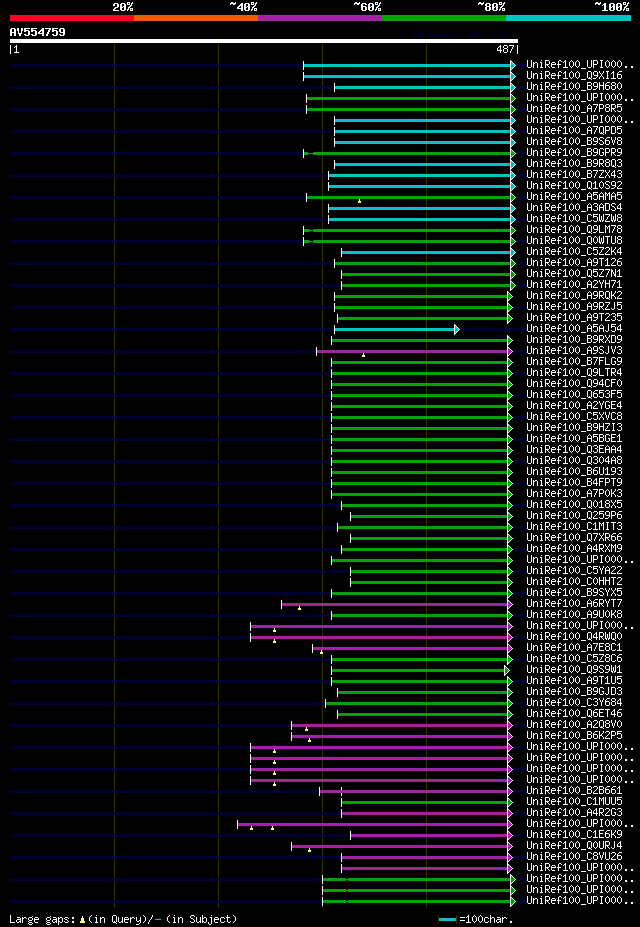Open hit UniRef100_Q9XI16
This screenshot has width=640, height=927.
pyautogui.click(x=574, y=76)
